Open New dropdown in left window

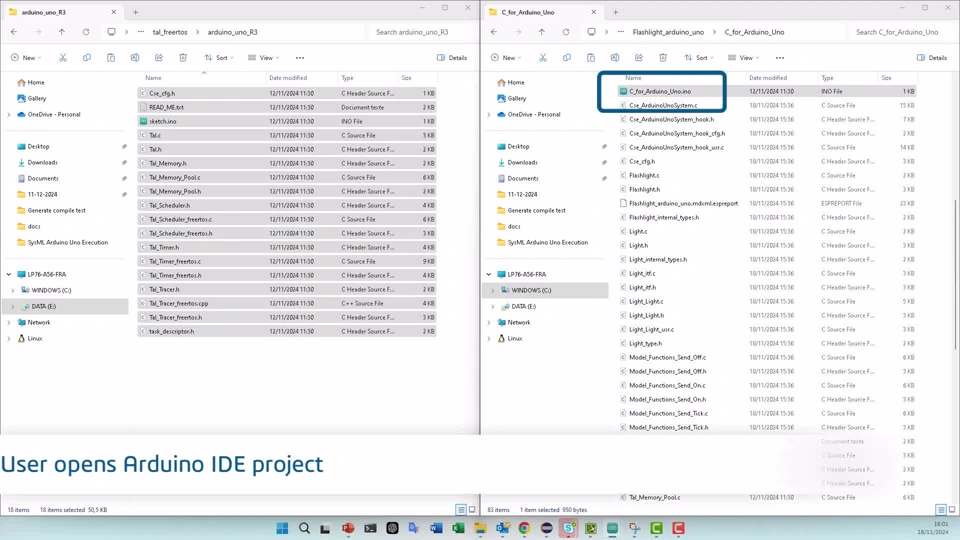[x=26, y=58]
